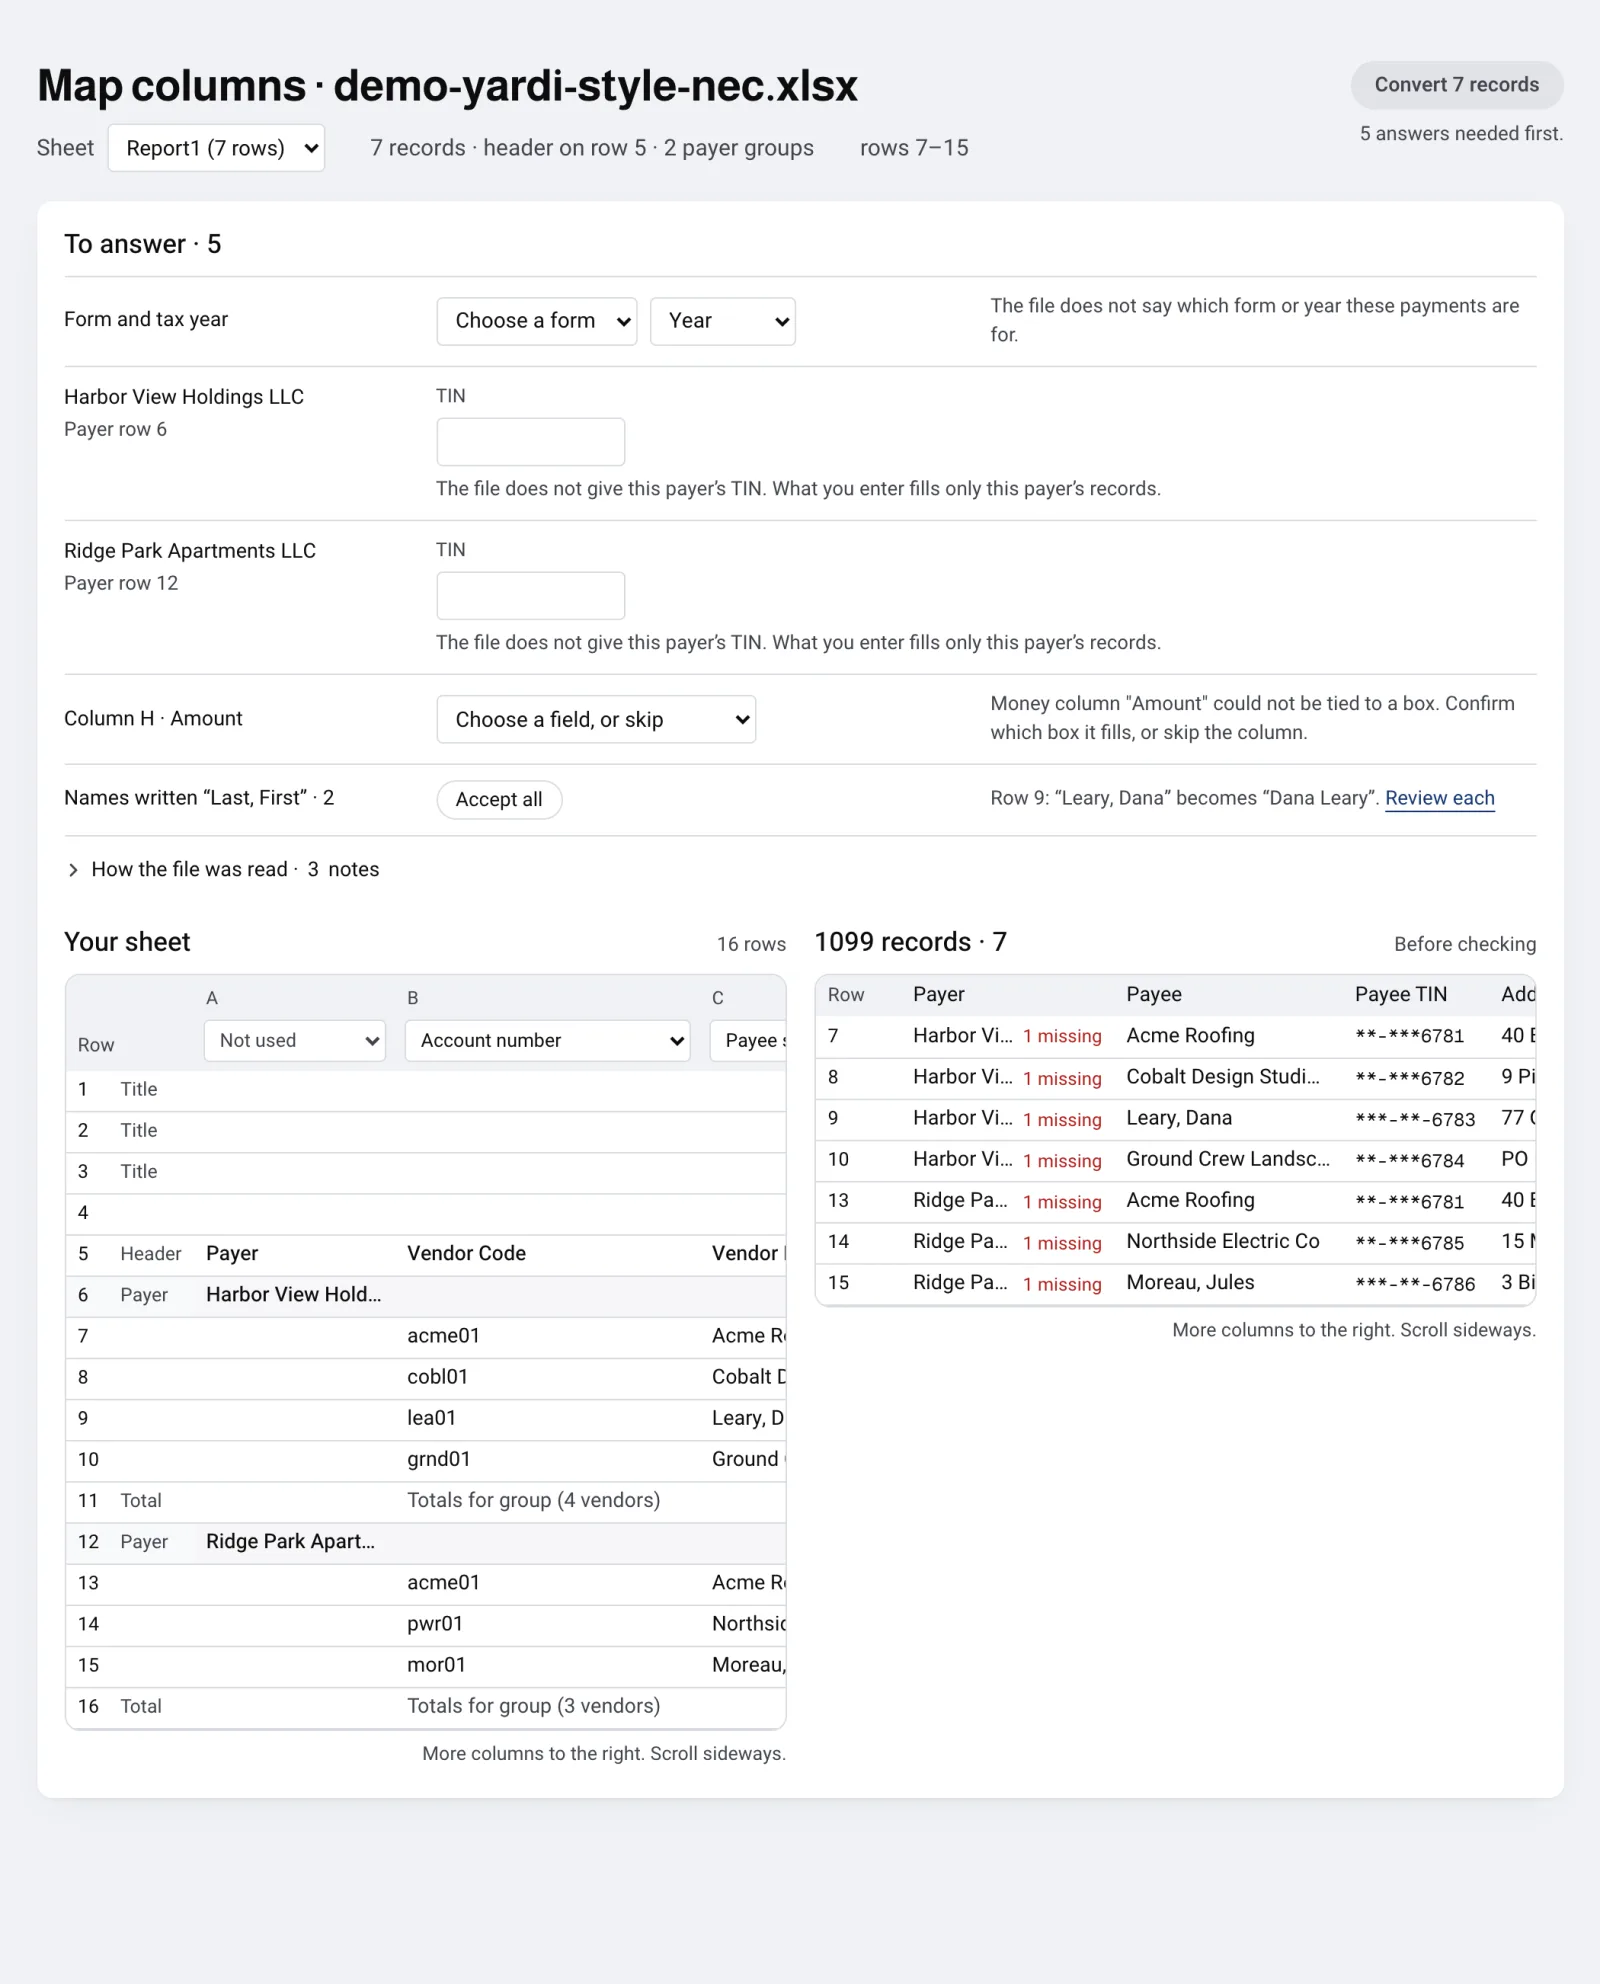Open the Choose a form dropdown

click(537, 321)
